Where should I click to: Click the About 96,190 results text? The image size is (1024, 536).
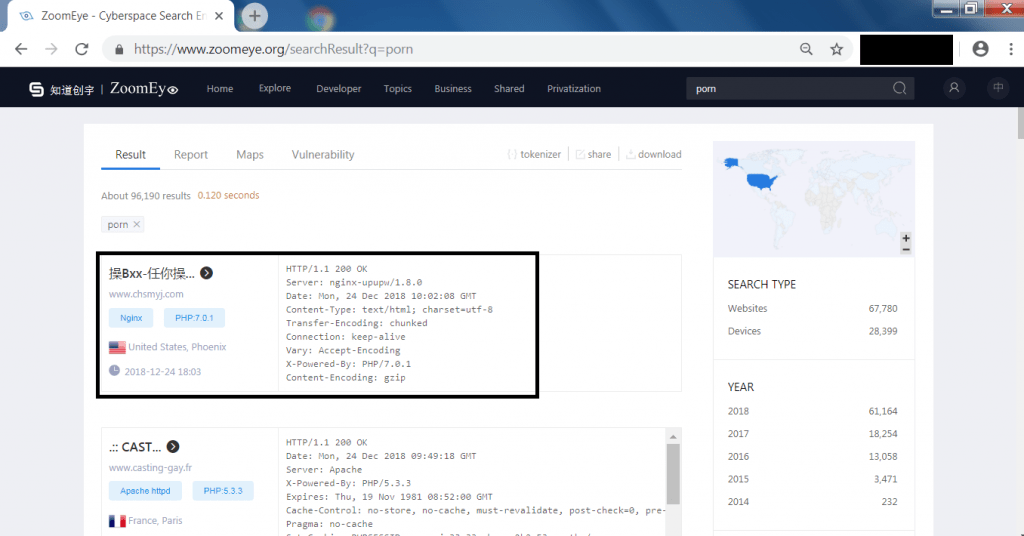pos(146,196)
